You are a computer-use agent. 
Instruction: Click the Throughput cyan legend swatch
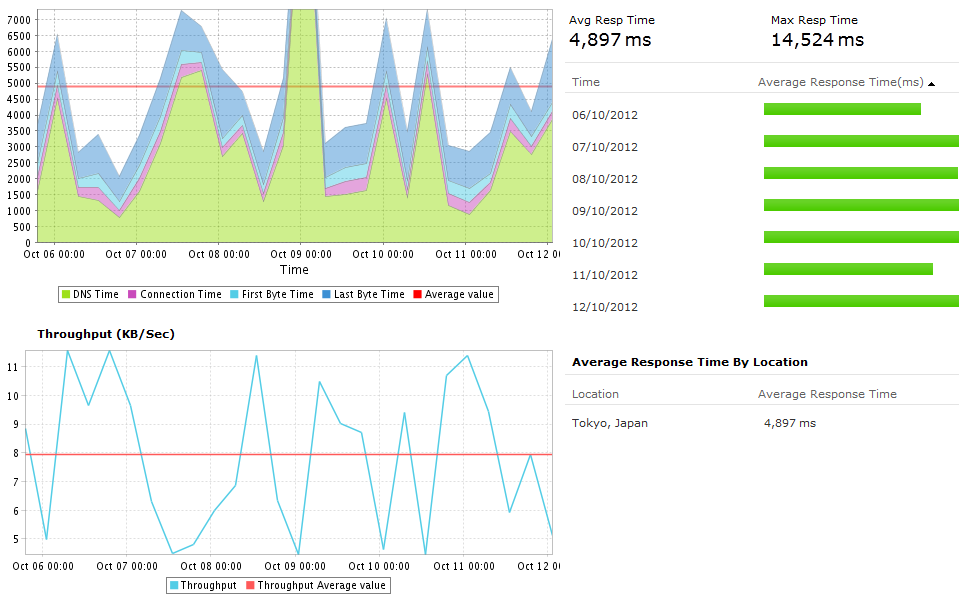[175, 585]
